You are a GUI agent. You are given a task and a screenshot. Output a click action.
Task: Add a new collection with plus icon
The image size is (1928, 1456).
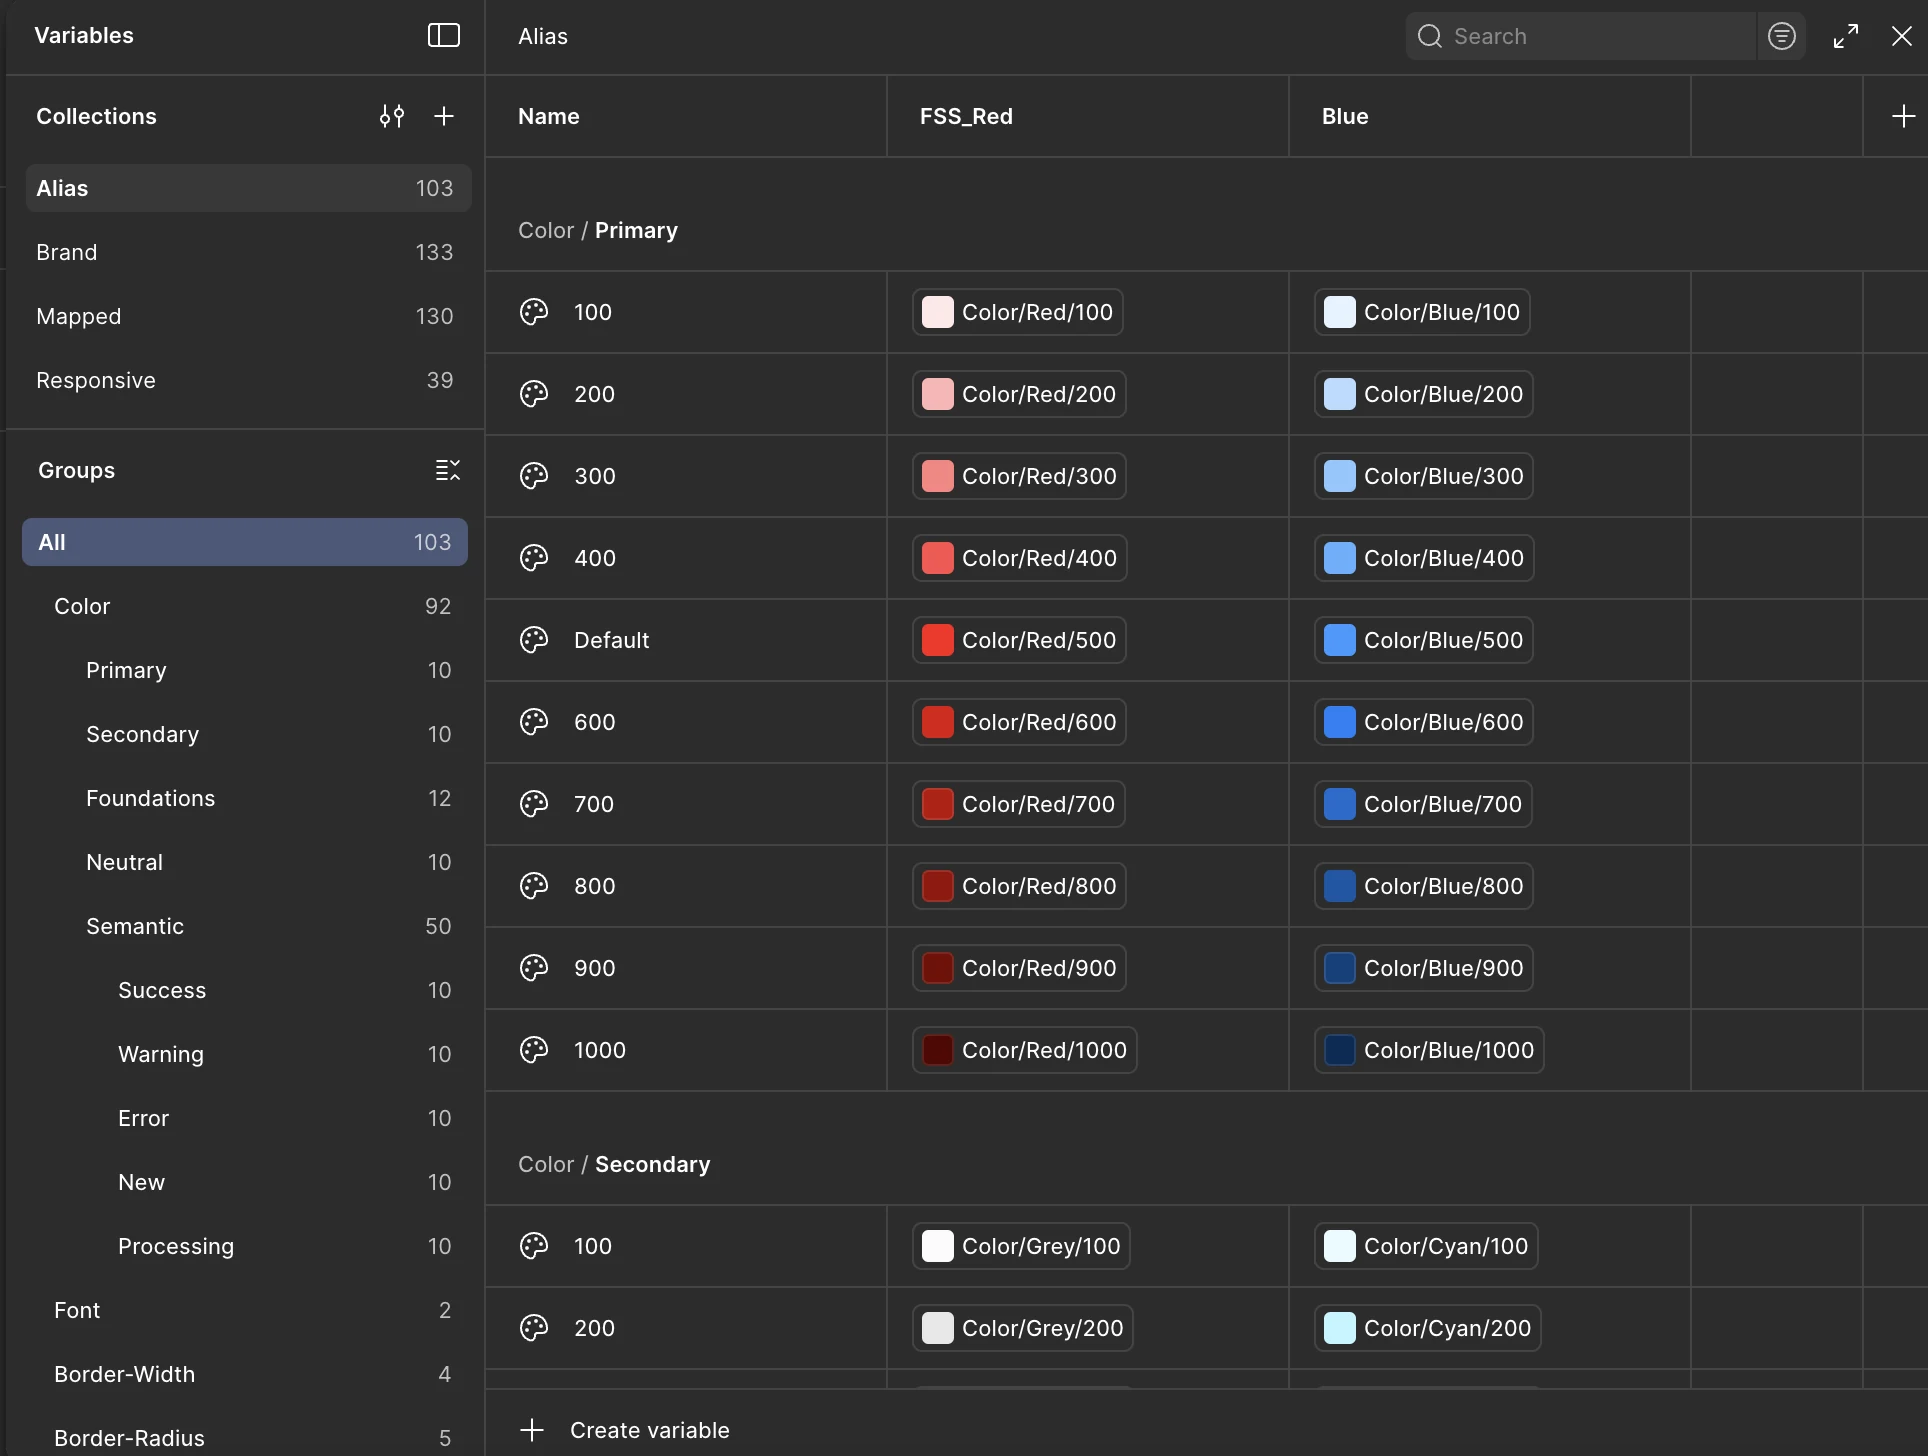click(444, 116)
